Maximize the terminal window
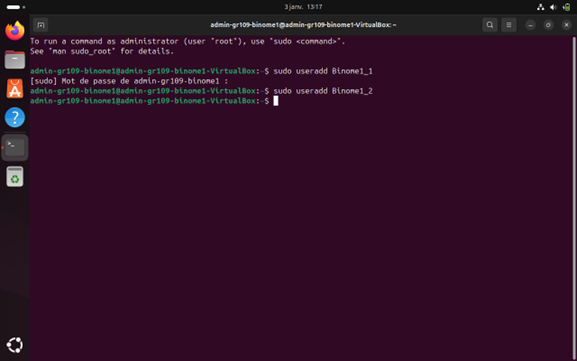Viewport: 577px width, 361px height. 548,25
